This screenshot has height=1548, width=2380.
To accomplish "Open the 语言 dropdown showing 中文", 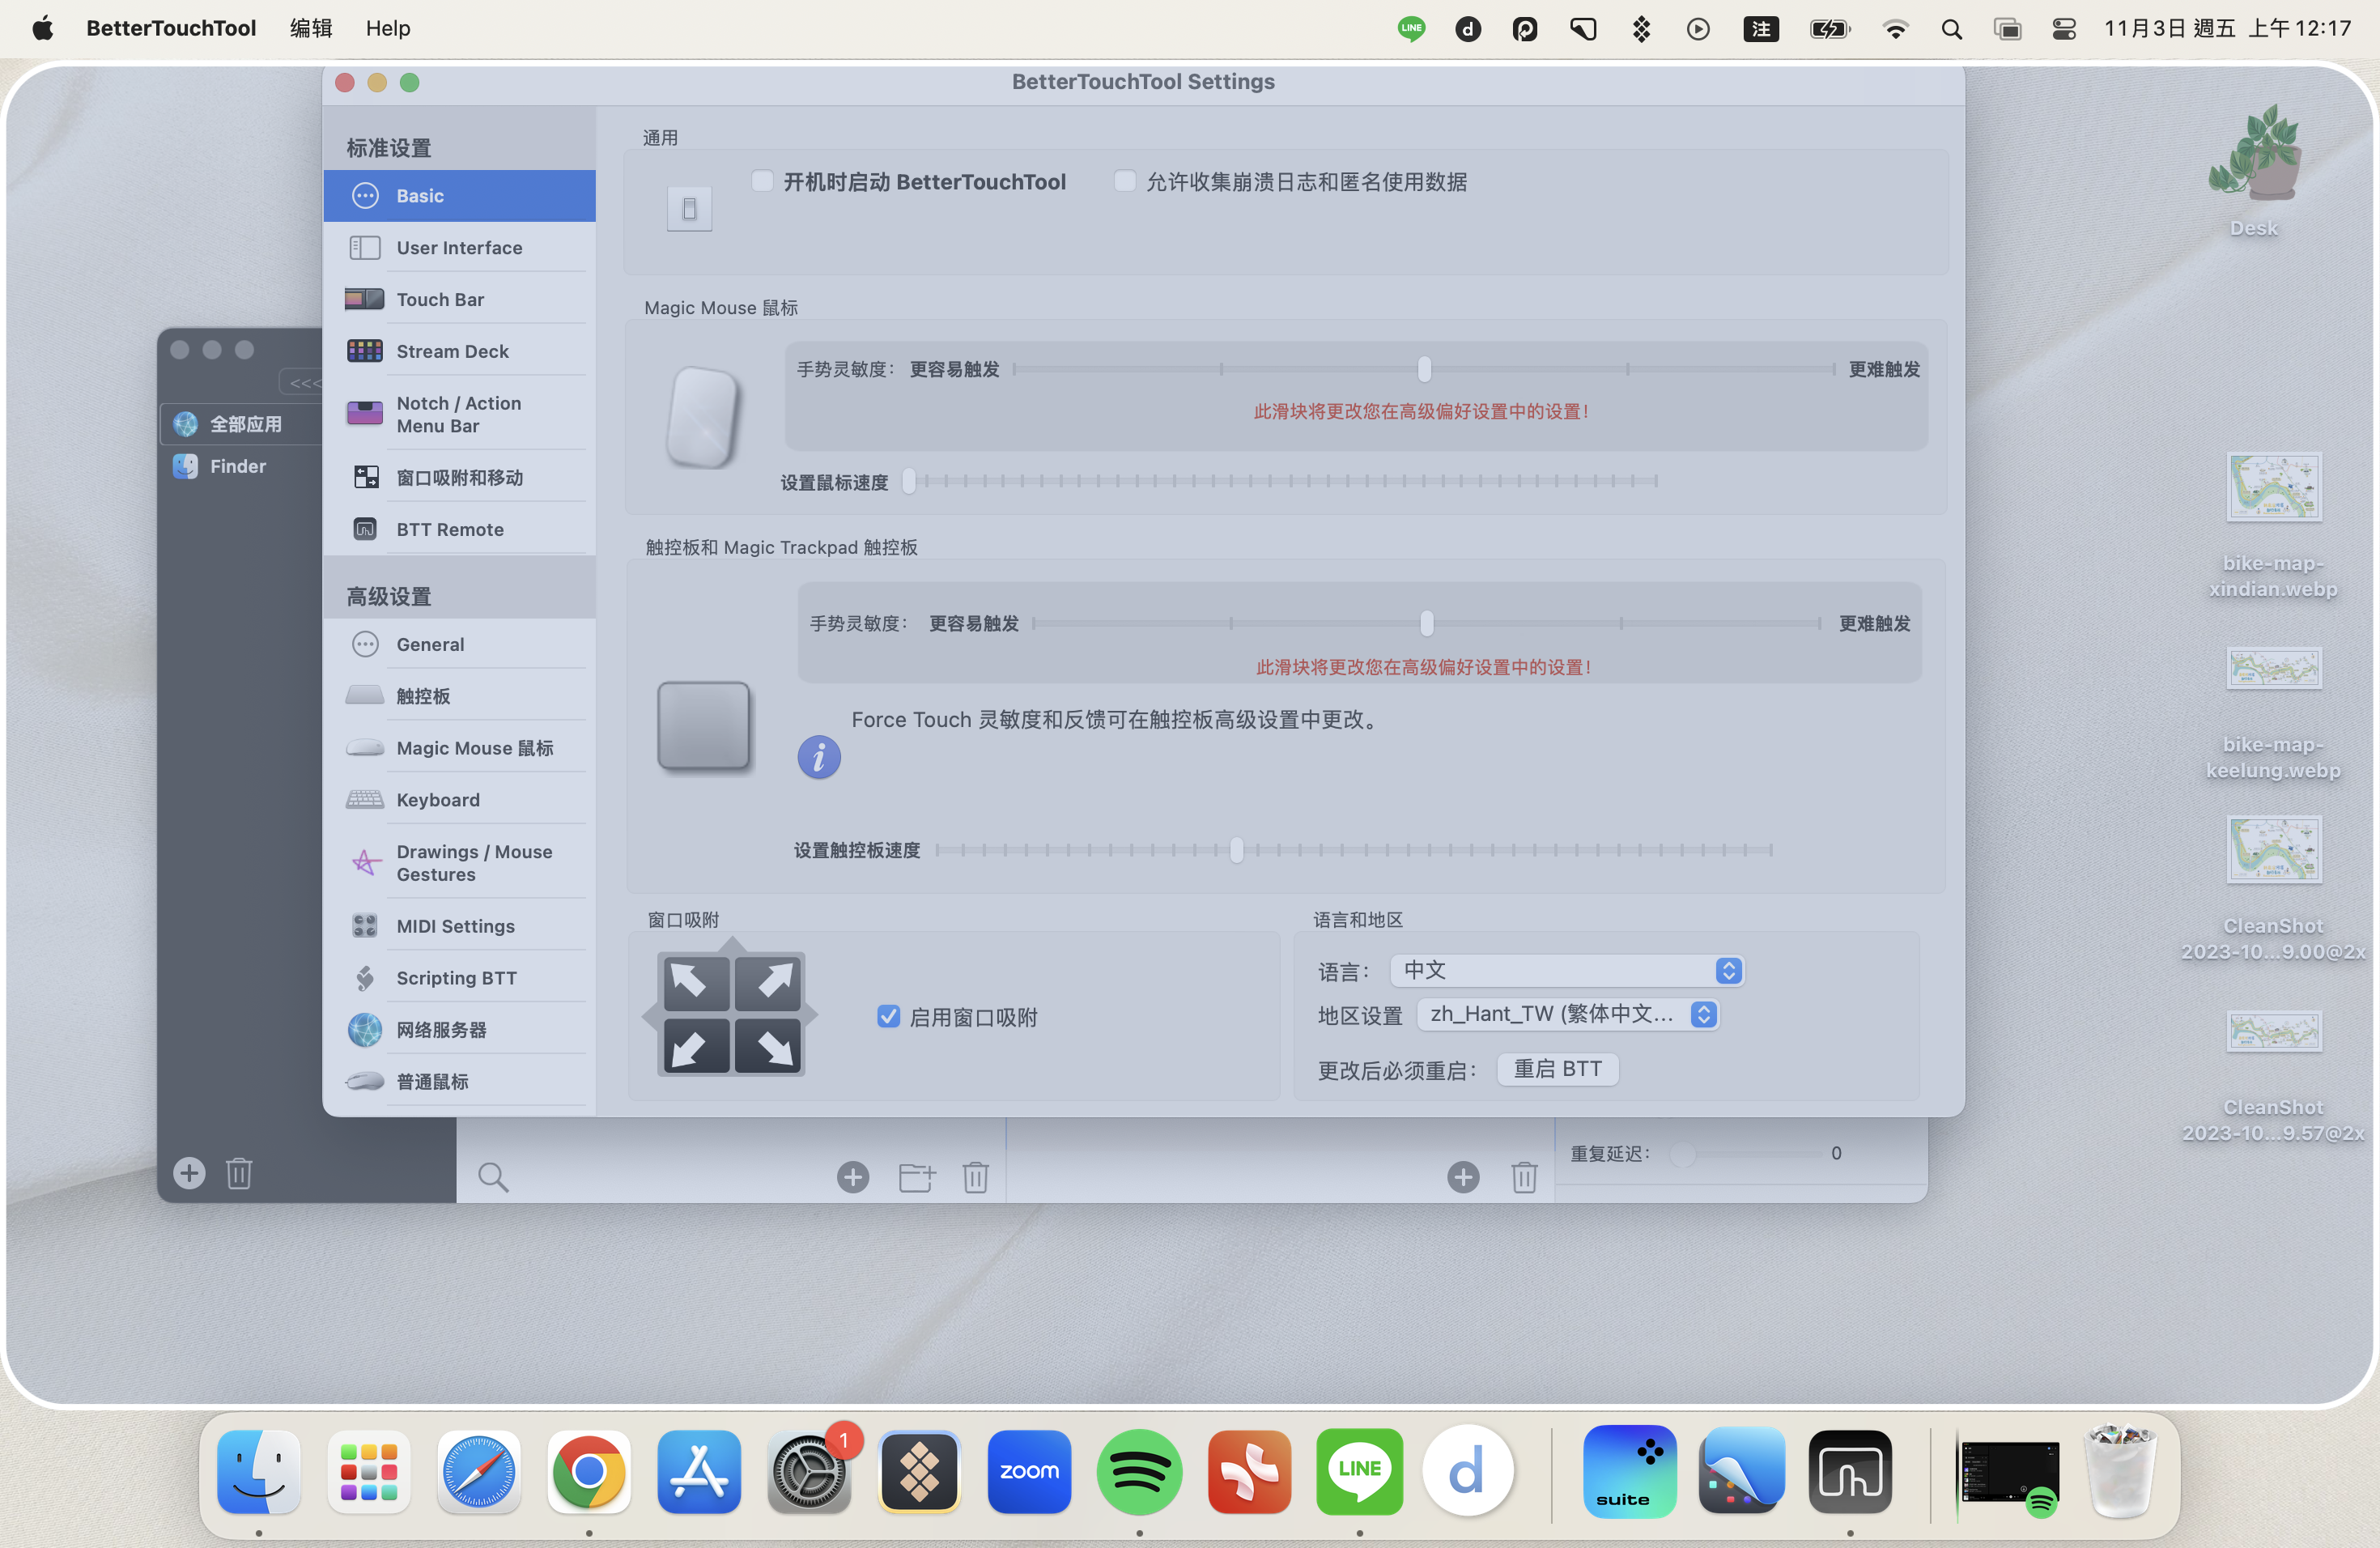I will coord(1567,970).
